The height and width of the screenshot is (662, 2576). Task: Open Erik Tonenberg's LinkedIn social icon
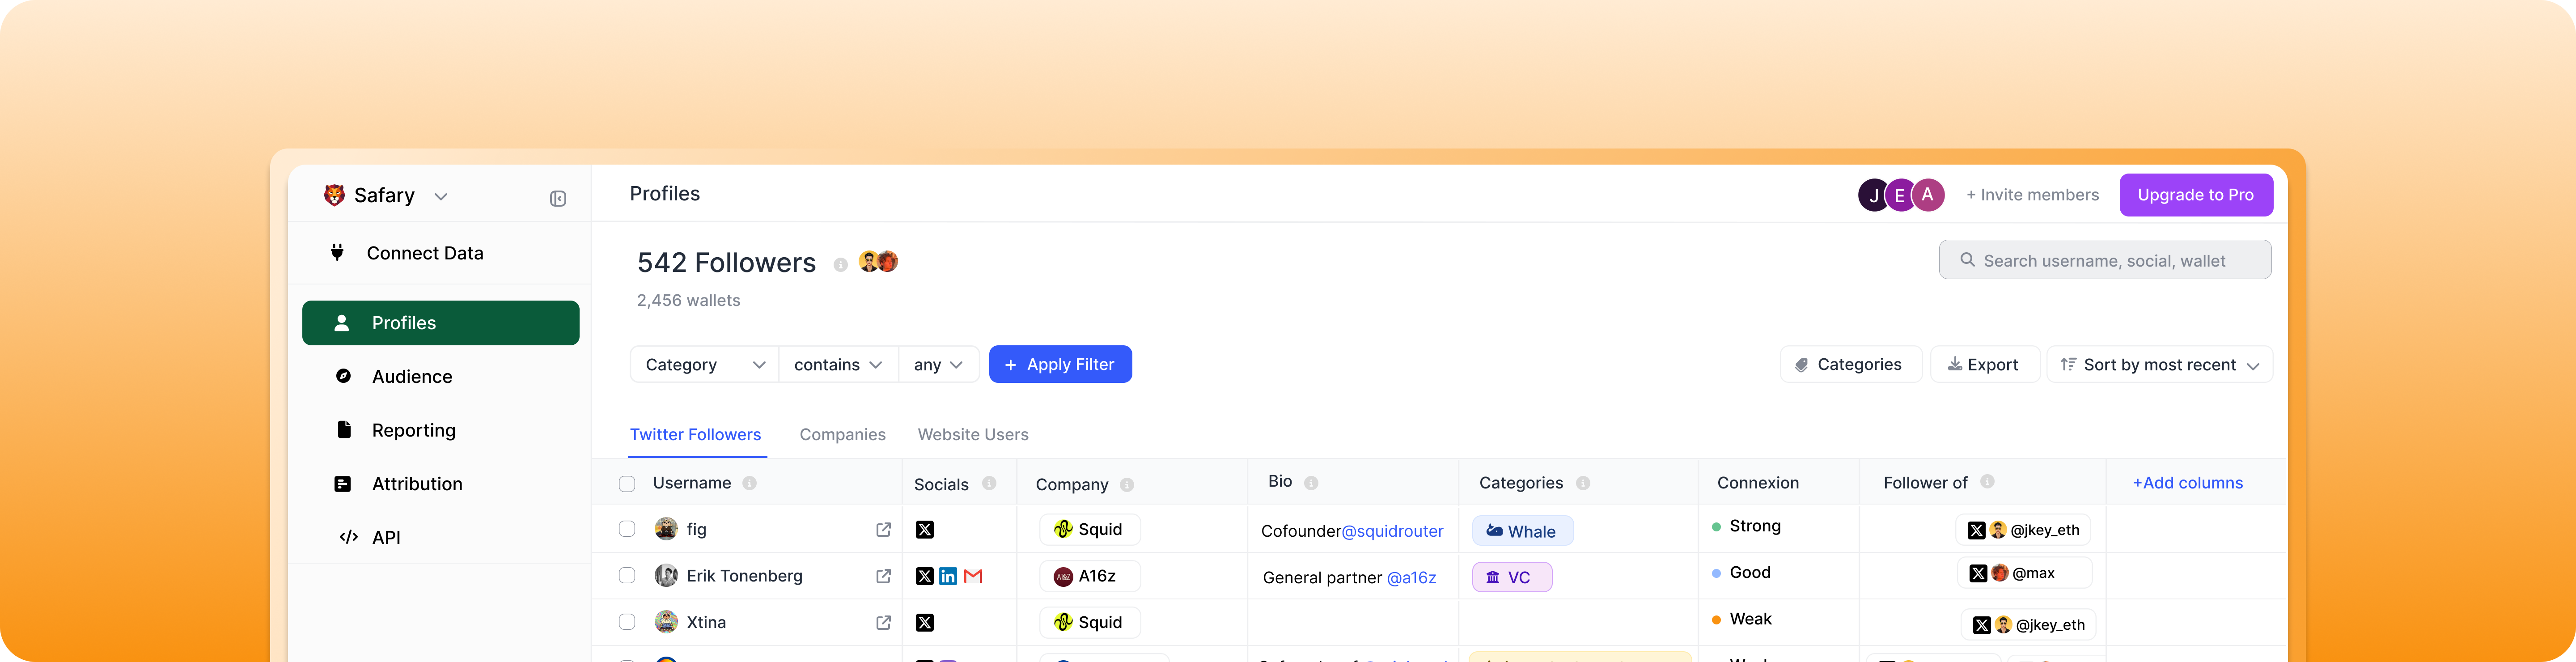coord(948,576)
